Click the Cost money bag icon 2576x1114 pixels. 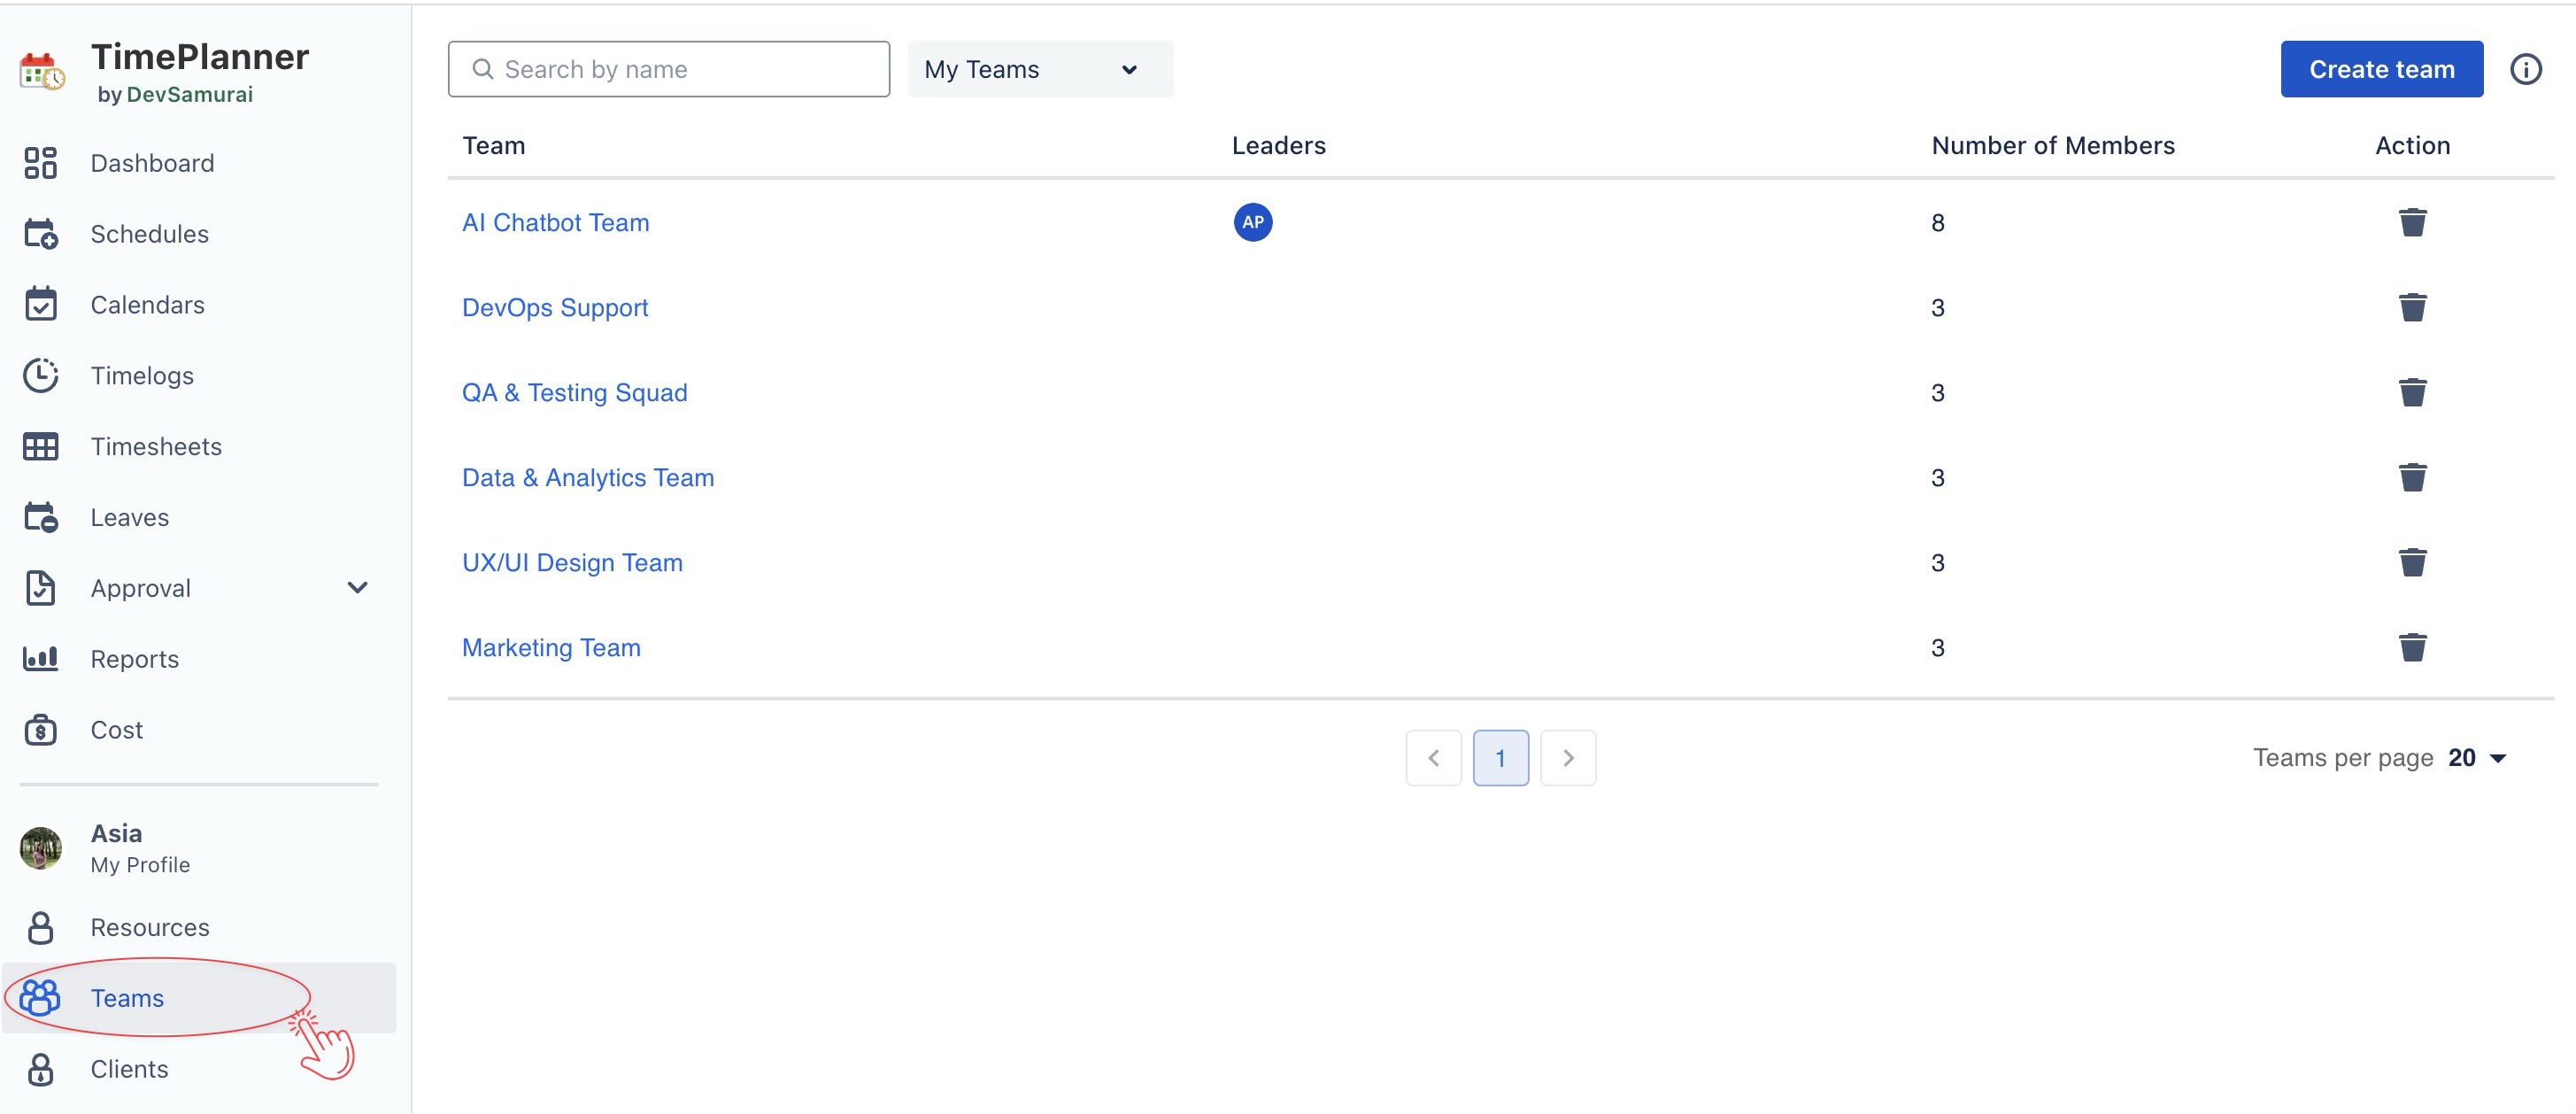[x=40, y=730]
